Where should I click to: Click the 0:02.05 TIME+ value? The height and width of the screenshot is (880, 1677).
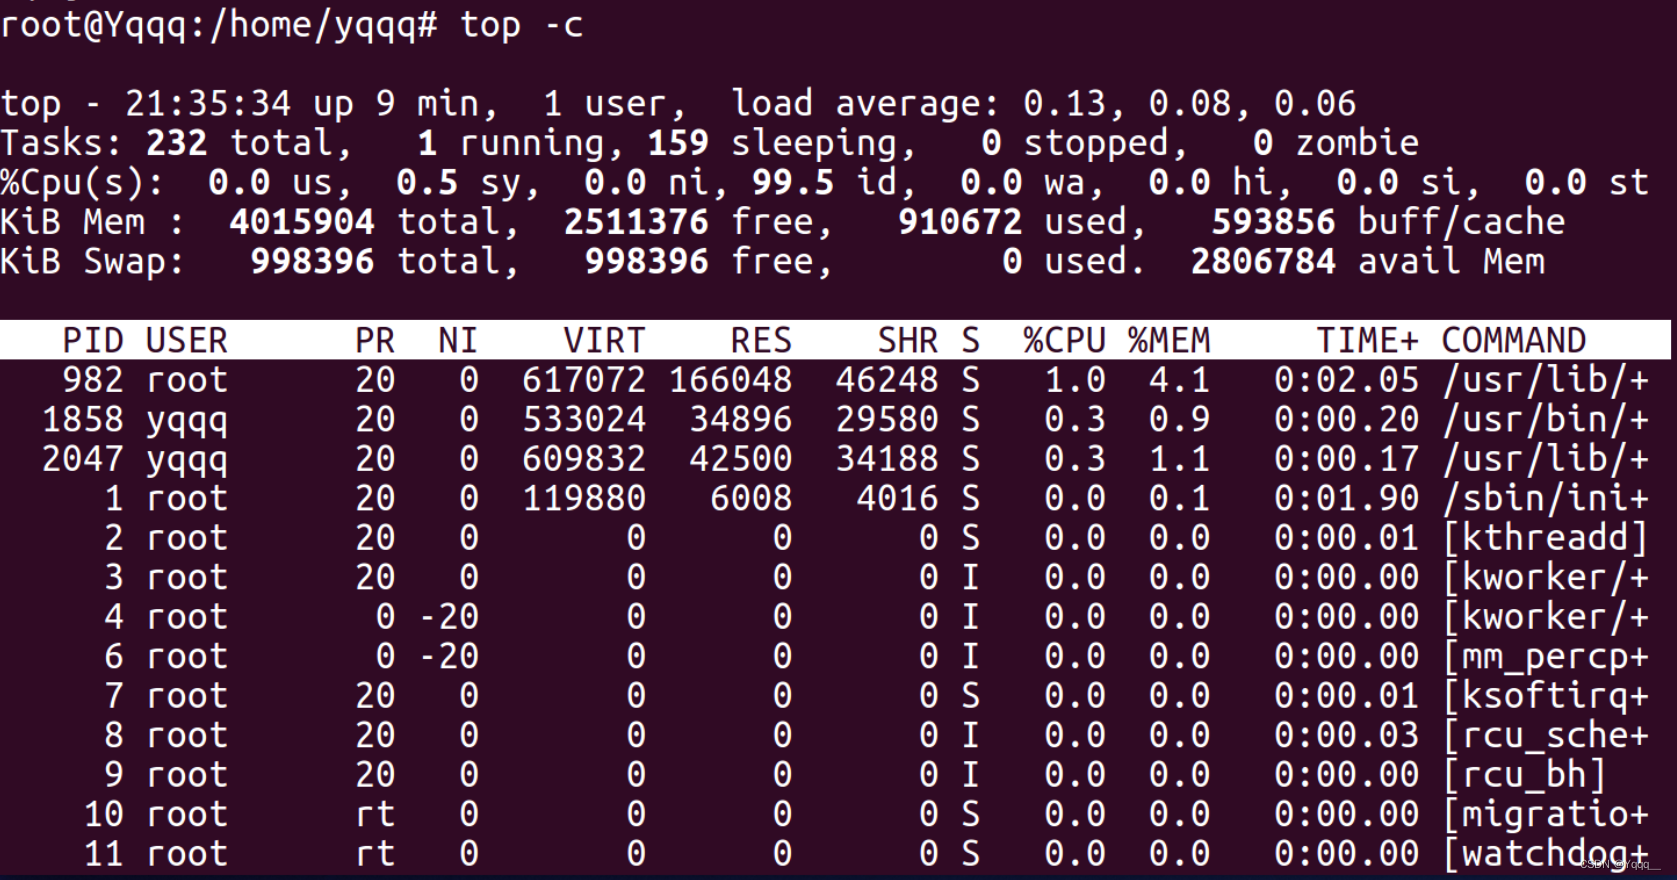click(x=1346, y=380)
